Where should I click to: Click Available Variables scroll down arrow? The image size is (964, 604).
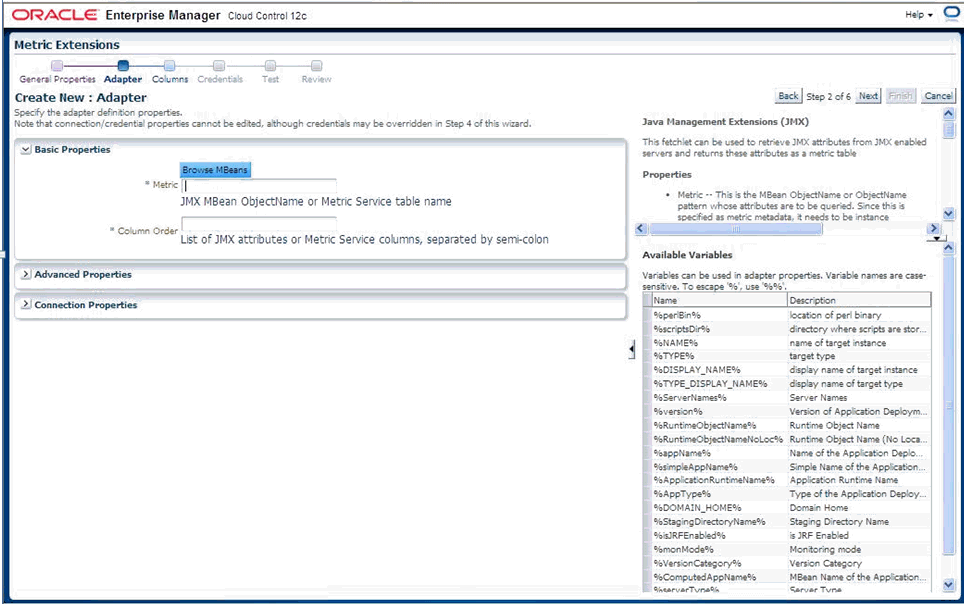coord(949,584)
